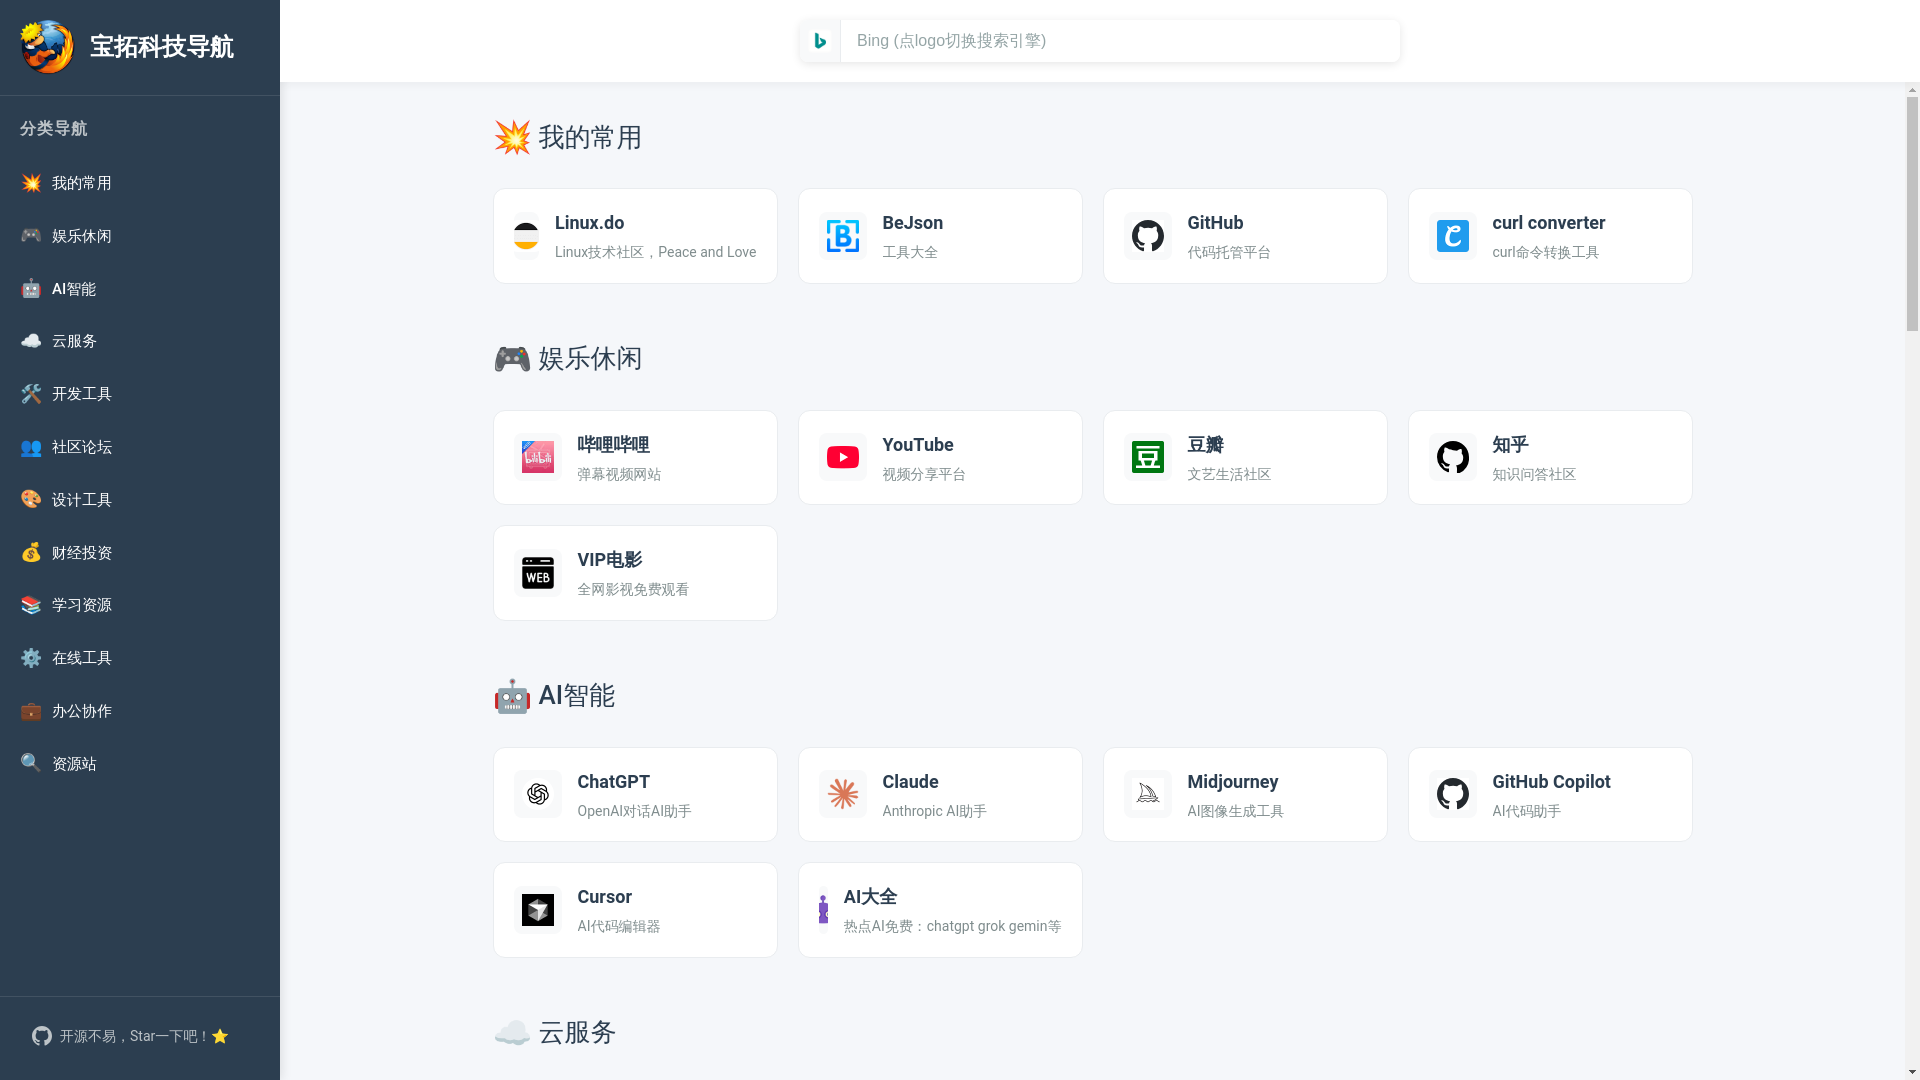Click the 知乎 card icon
1920x1080 pixels.
click(x=1453, y=457)
